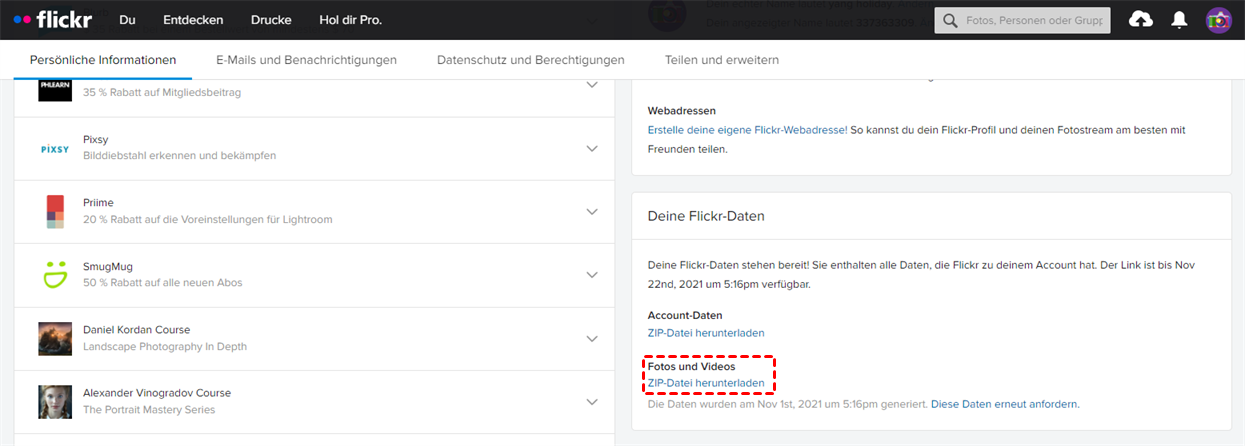Click the SmugMug smiley logo
This screenshot has width=1245, height=446.
pyautogui.click(x=54, y=274)
